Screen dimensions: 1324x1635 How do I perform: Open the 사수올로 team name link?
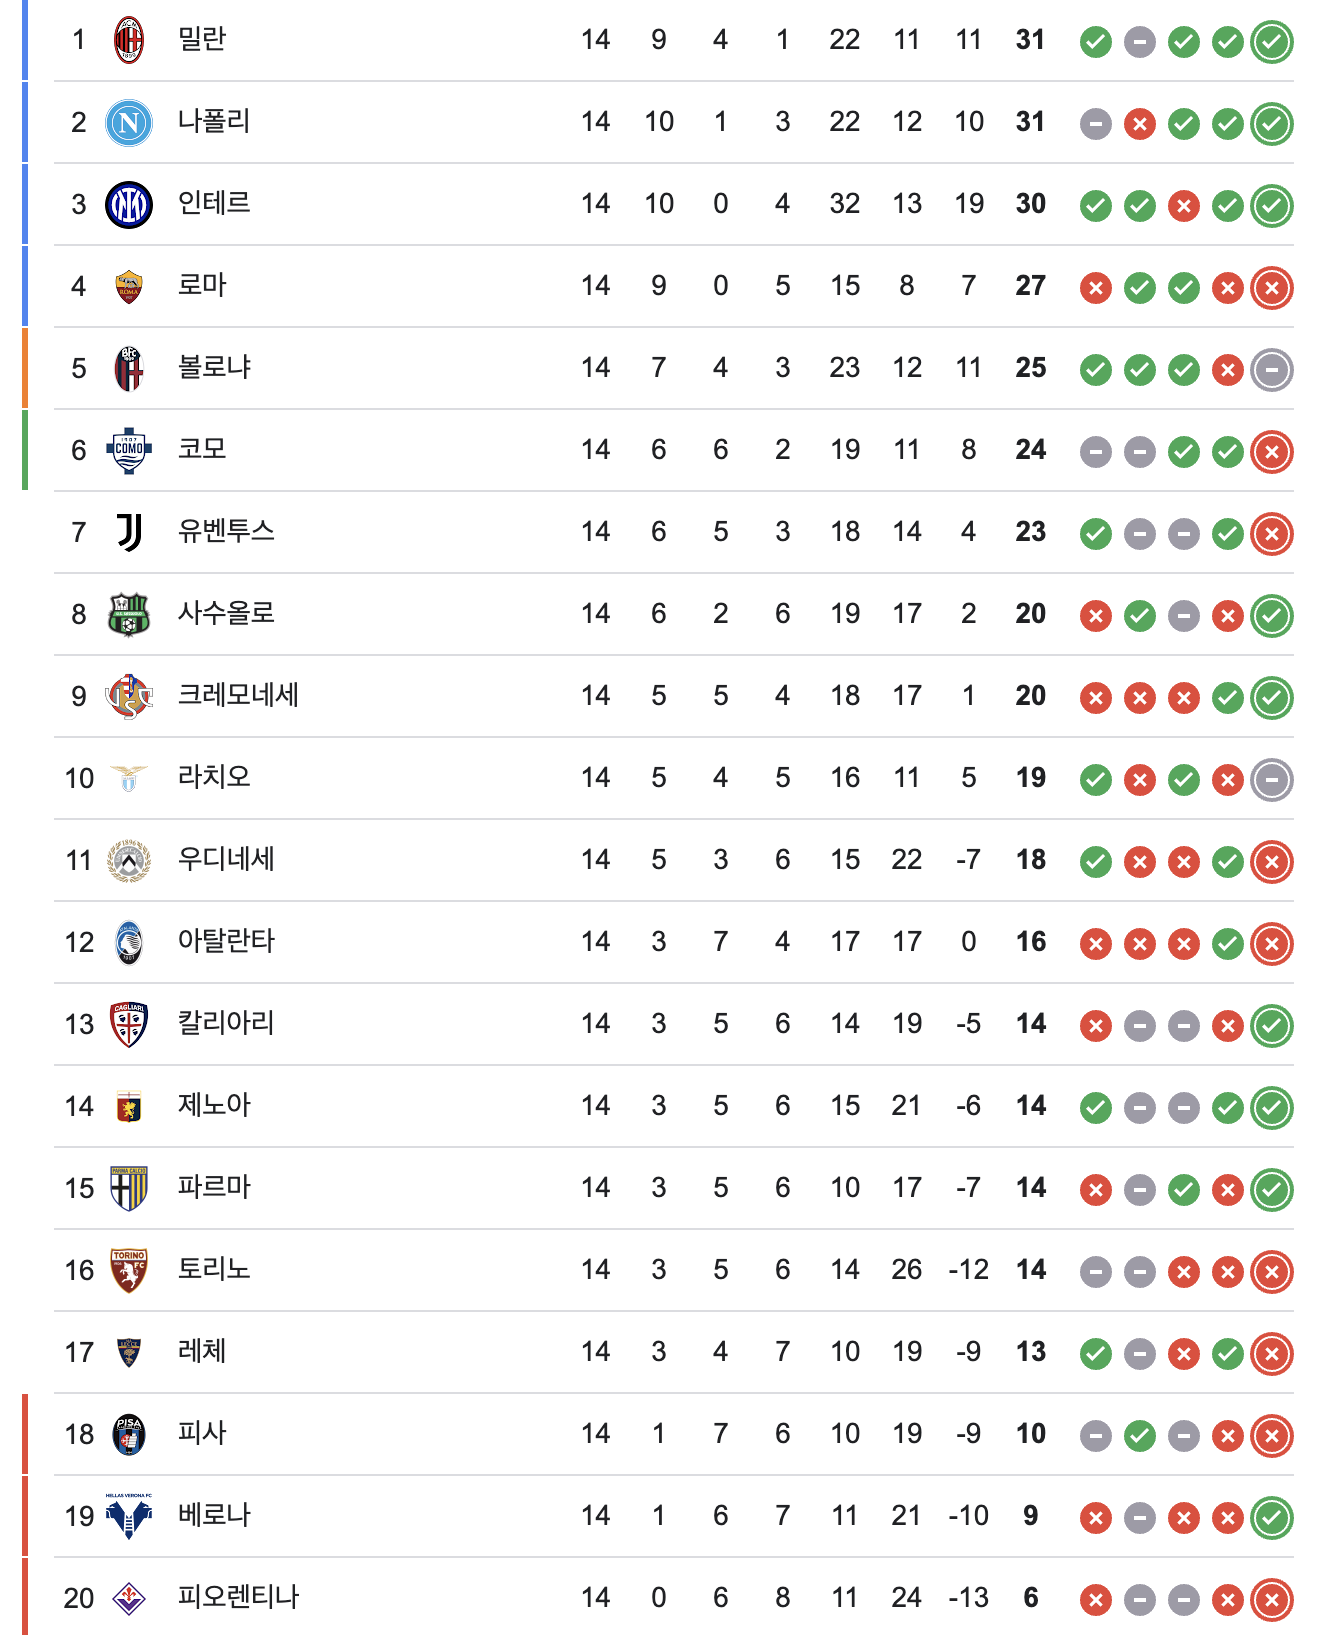click(x=226, y=614)
